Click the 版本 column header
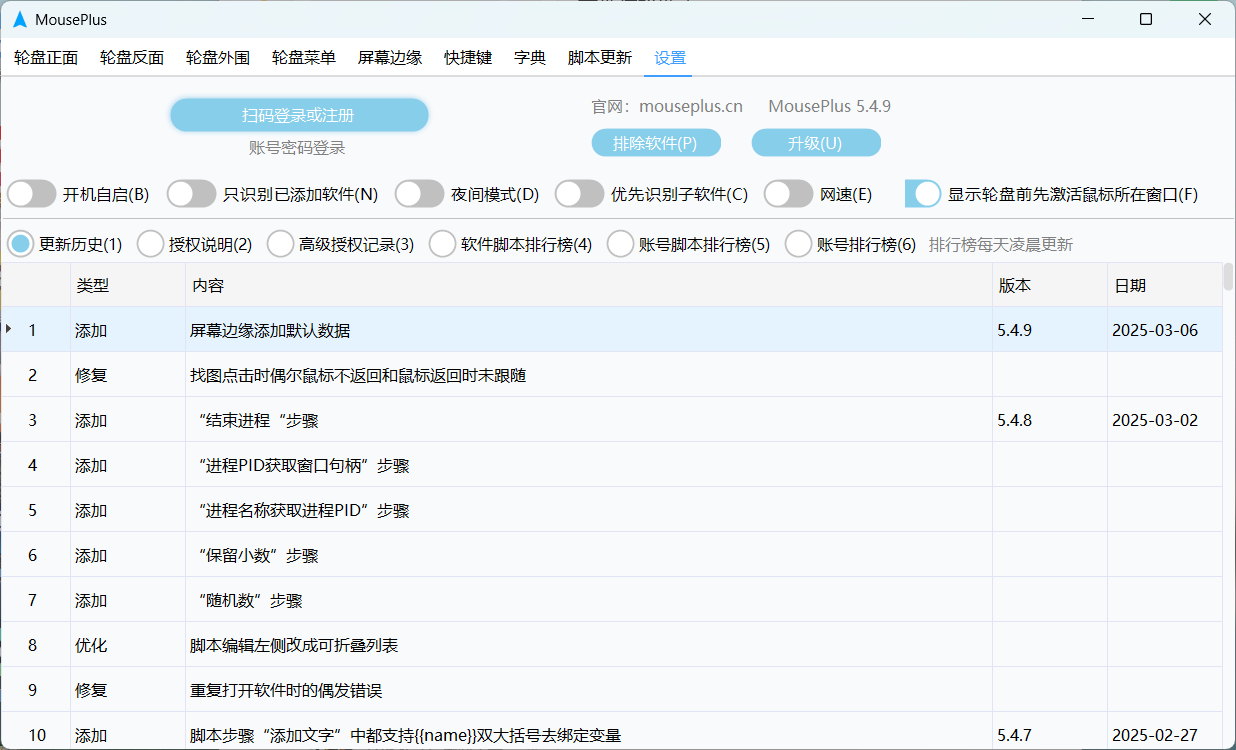The image size is (1236, 750). 1015,286
